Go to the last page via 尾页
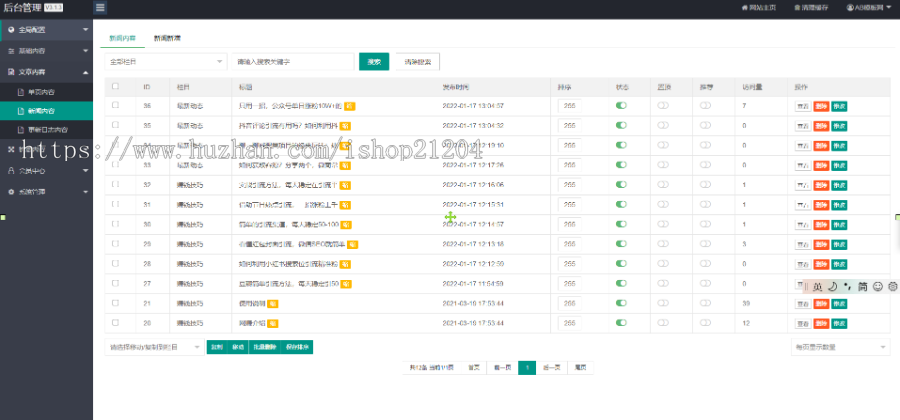The image size is (900, 420). point(580,368)
